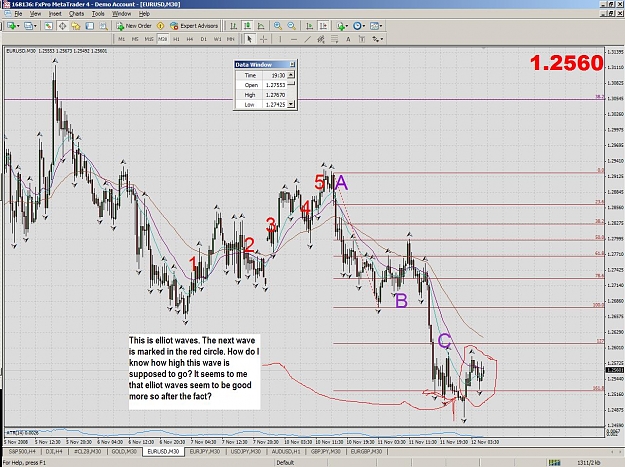Open the Charts menu
This screenshot has height=467, width=625.
click(76, 14)
